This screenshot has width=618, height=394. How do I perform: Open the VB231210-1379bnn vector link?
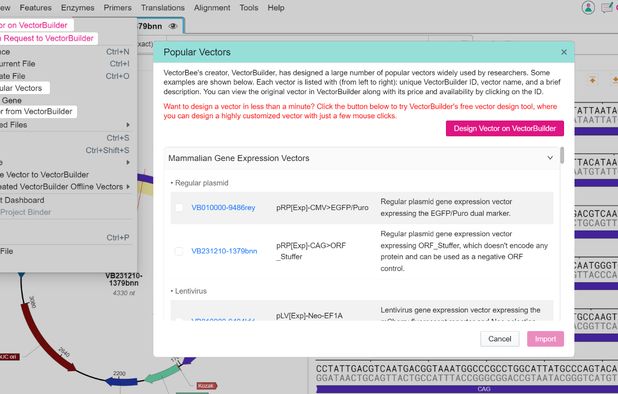(x=224, y=251)
